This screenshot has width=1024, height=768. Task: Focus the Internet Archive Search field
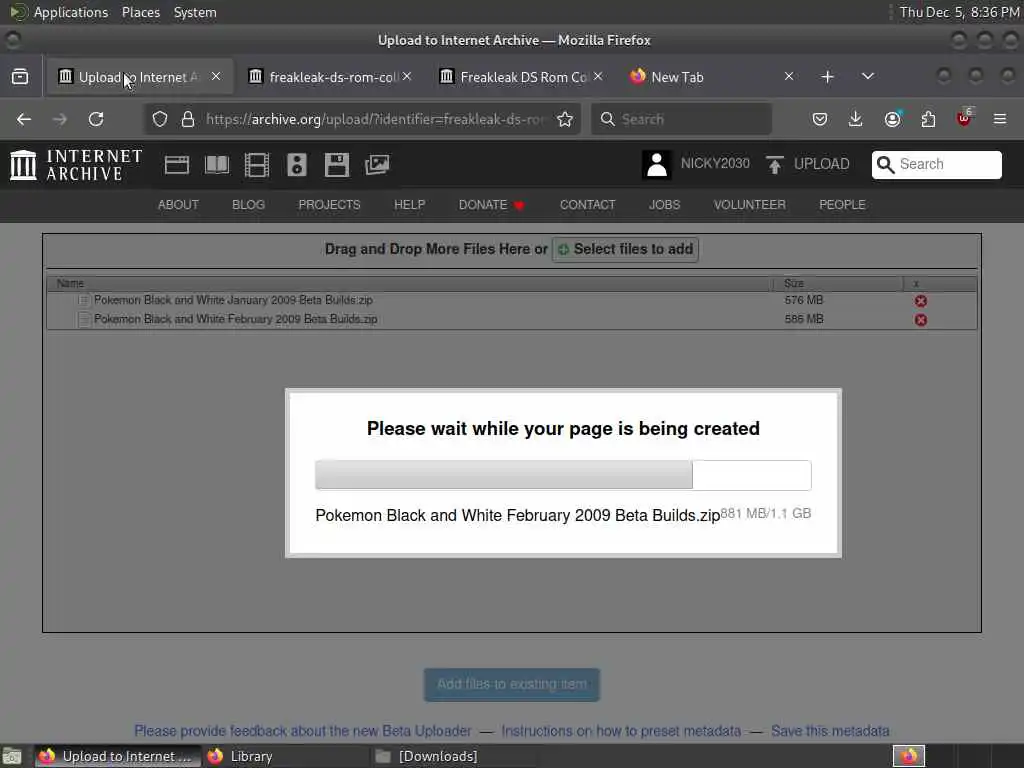[x=936, y=165]
